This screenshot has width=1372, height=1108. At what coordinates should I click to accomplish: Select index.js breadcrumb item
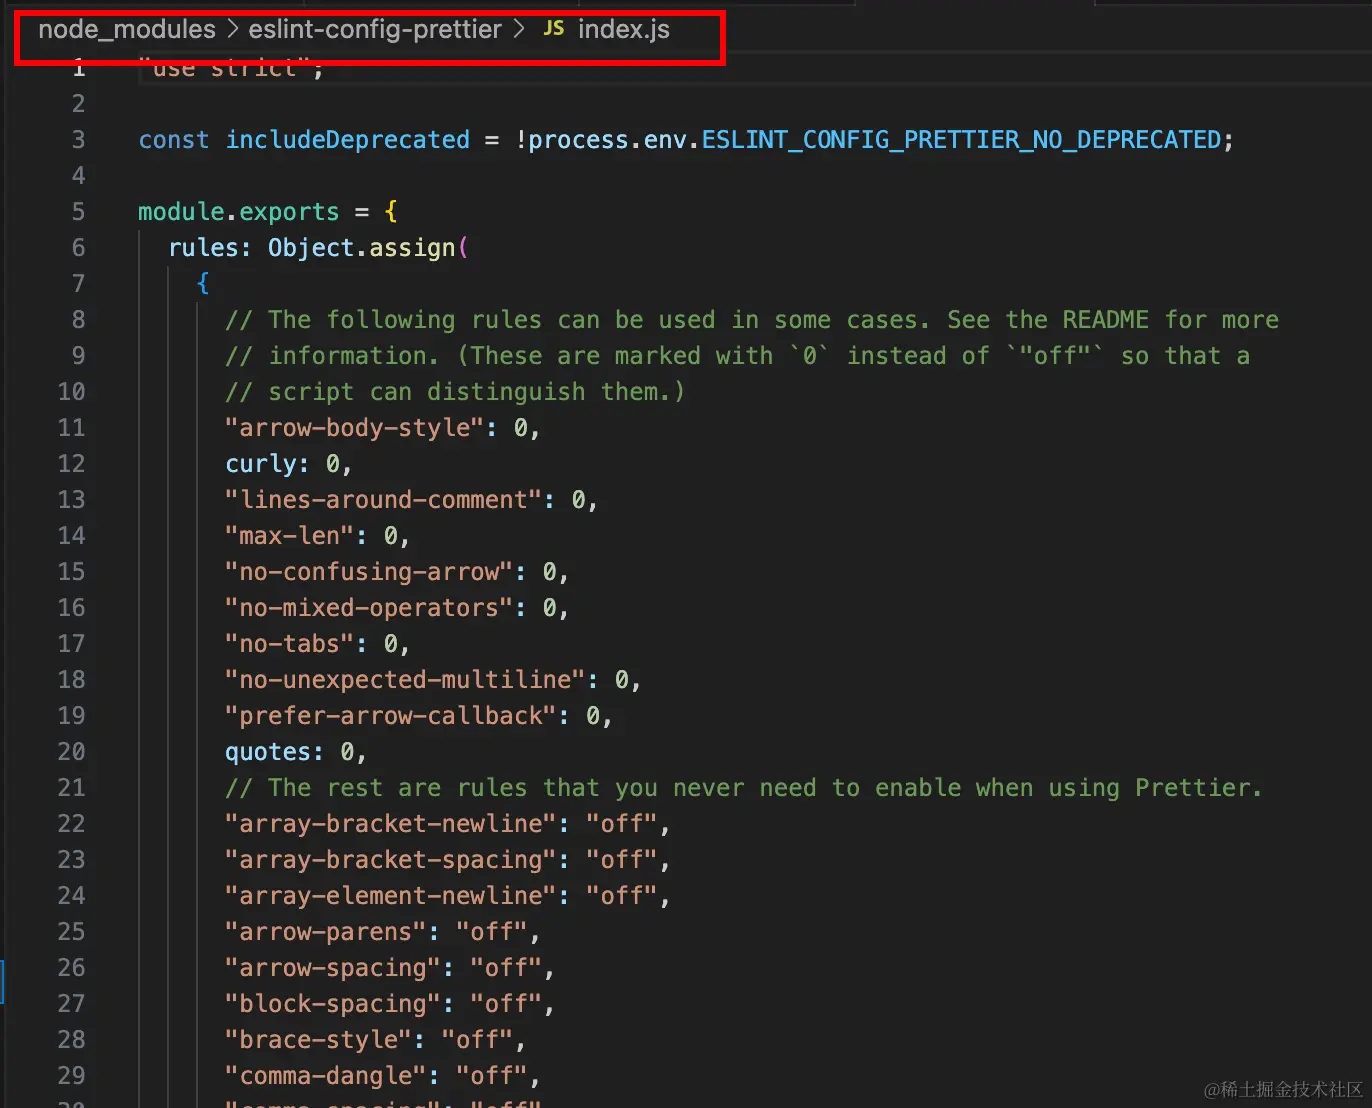tap(624, 29)
